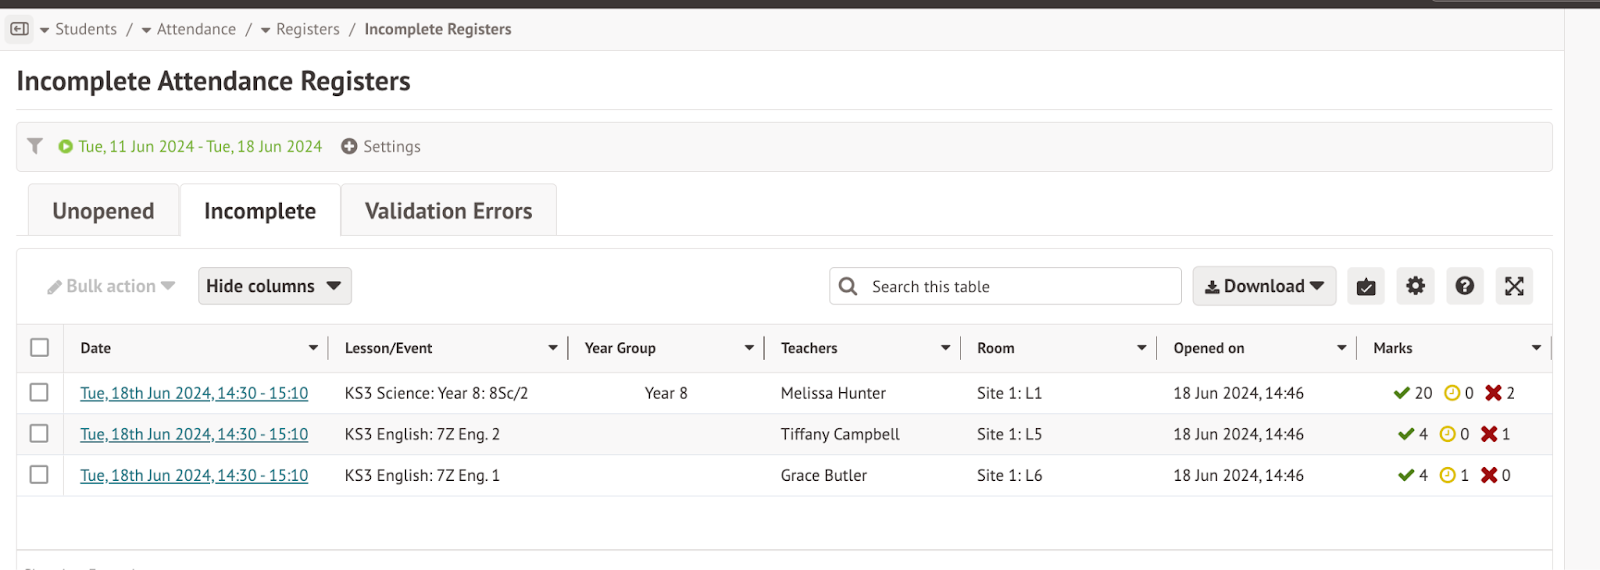
Task: Click the plus icon beside Settings
Action: point(349,146)
